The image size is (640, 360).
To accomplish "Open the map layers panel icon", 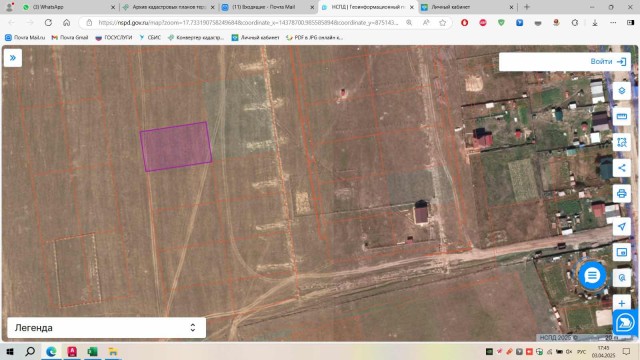I will (621, 91).
